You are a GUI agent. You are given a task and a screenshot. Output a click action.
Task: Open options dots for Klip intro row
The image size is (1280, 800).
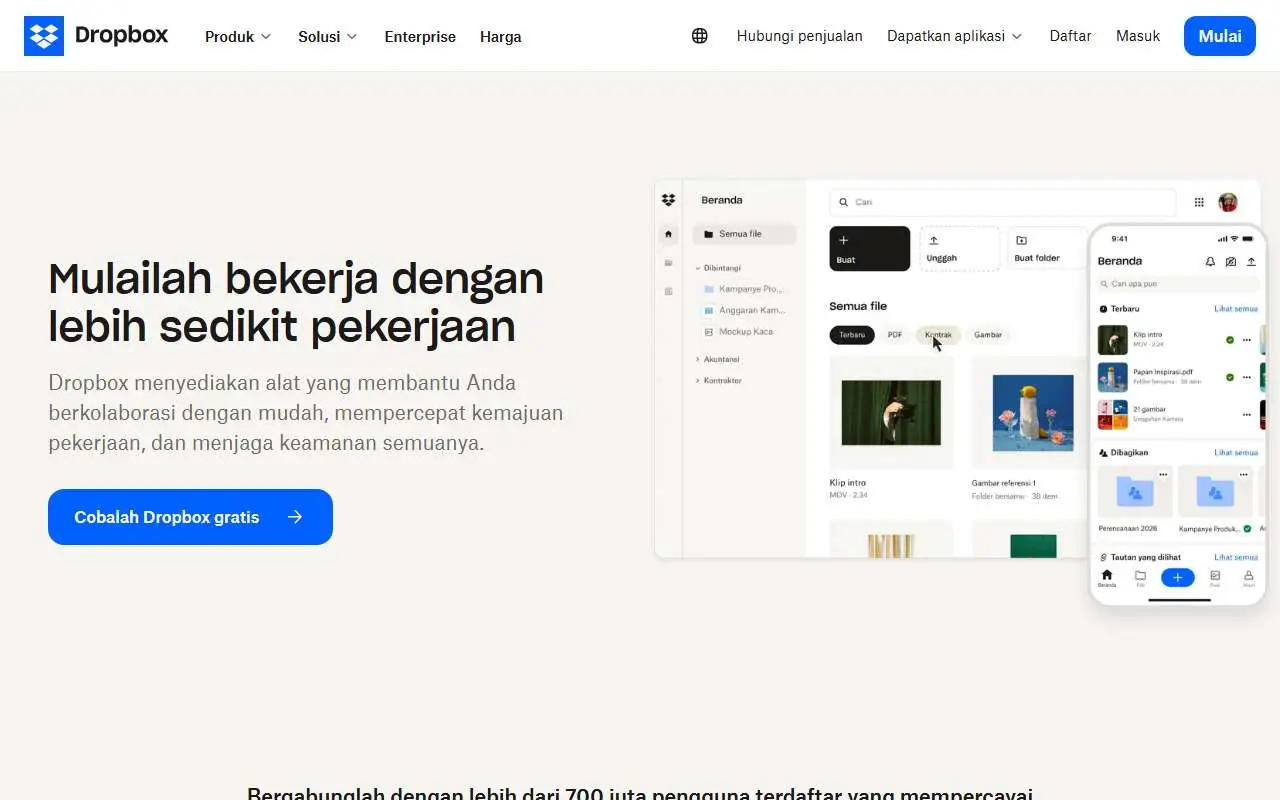point(1246,340)
